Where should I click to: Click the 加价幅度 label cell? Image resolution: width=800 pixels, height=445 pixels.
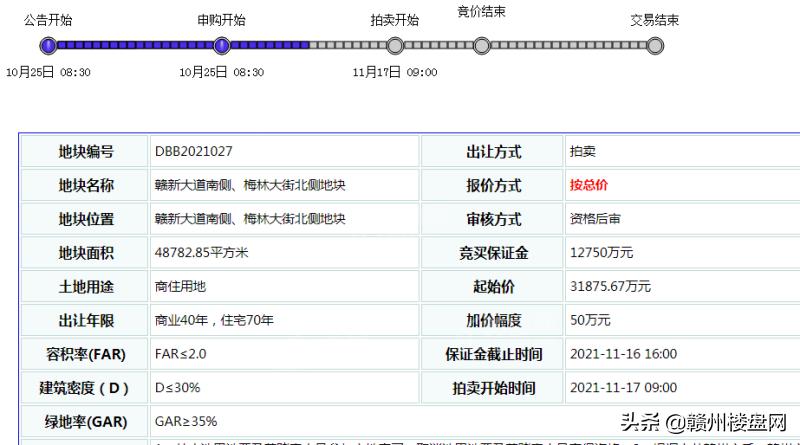[492, 320]
